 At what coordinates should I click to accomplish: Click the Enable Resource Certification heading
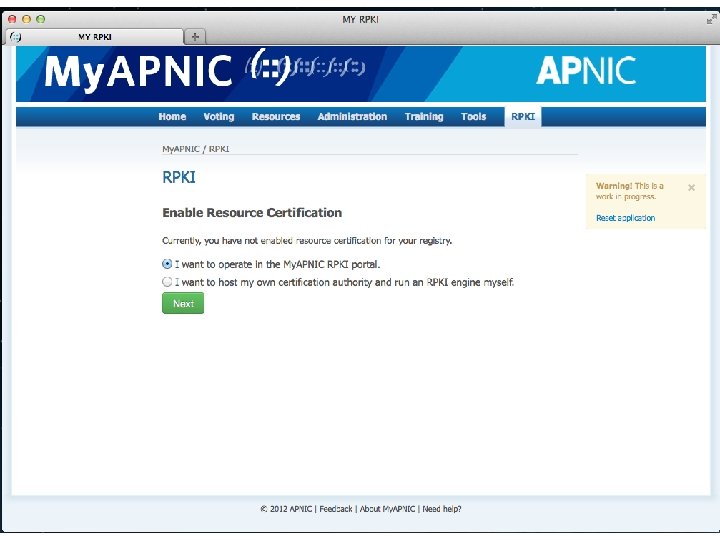[x=252, y=213]
